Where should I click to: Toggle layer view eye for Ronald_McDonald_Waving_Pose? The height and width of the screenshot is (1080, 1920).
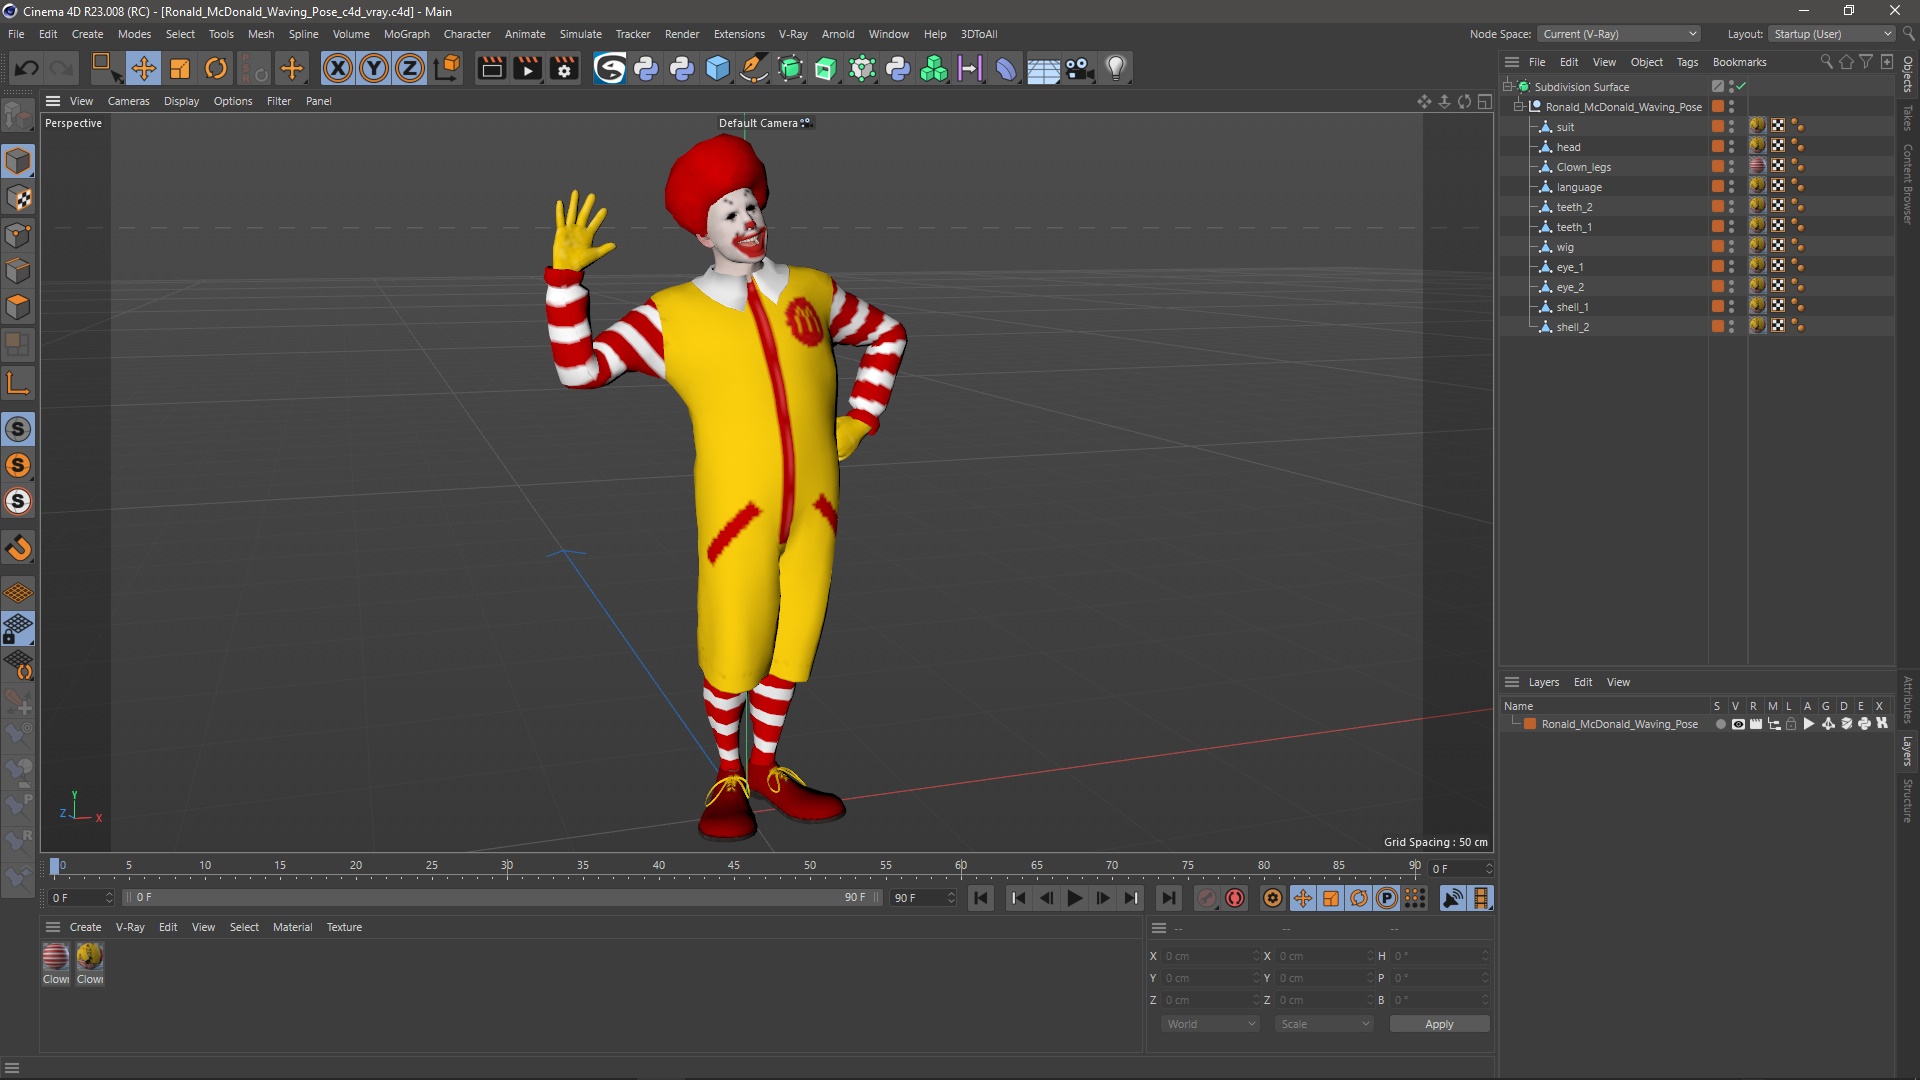[x=1738, y=724]
